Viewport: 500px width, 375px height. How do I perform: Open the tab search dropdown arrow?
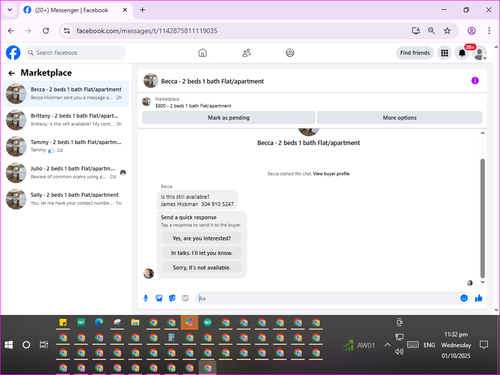click(x=10, y=10)
